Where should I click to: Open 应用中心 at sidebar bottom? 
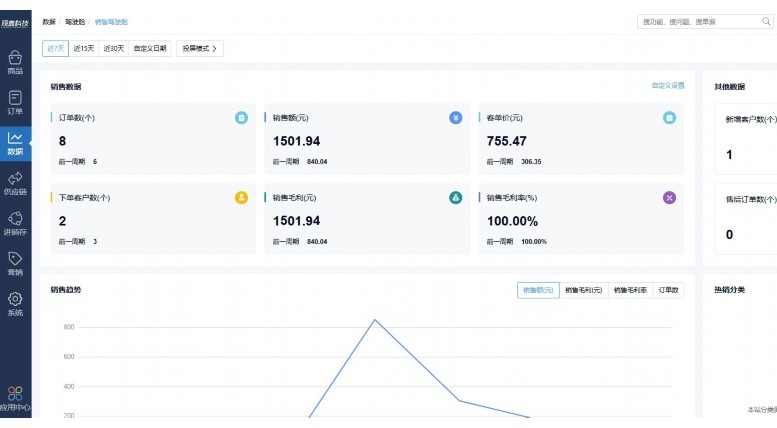click(15, 399)
